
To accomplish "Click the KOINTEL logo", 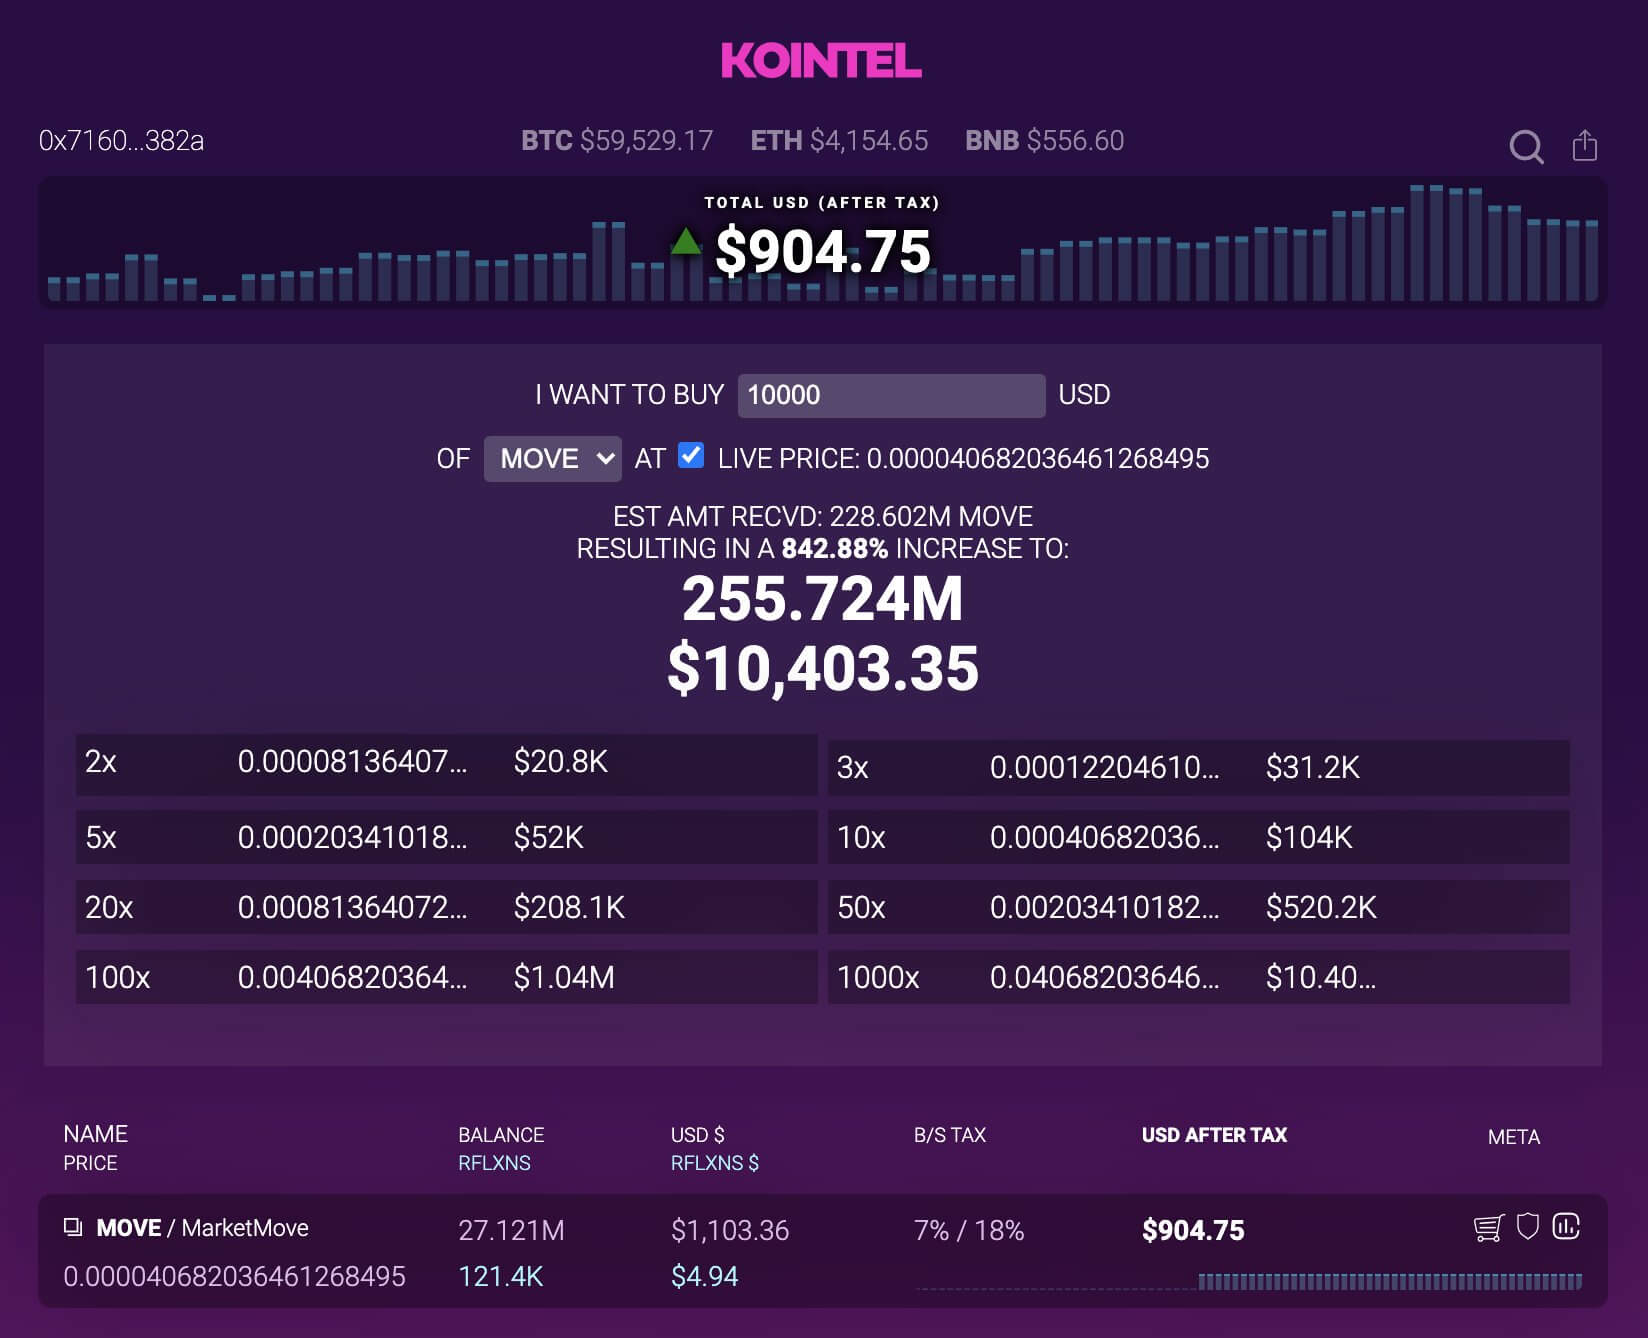I will [x=822, y=61].
